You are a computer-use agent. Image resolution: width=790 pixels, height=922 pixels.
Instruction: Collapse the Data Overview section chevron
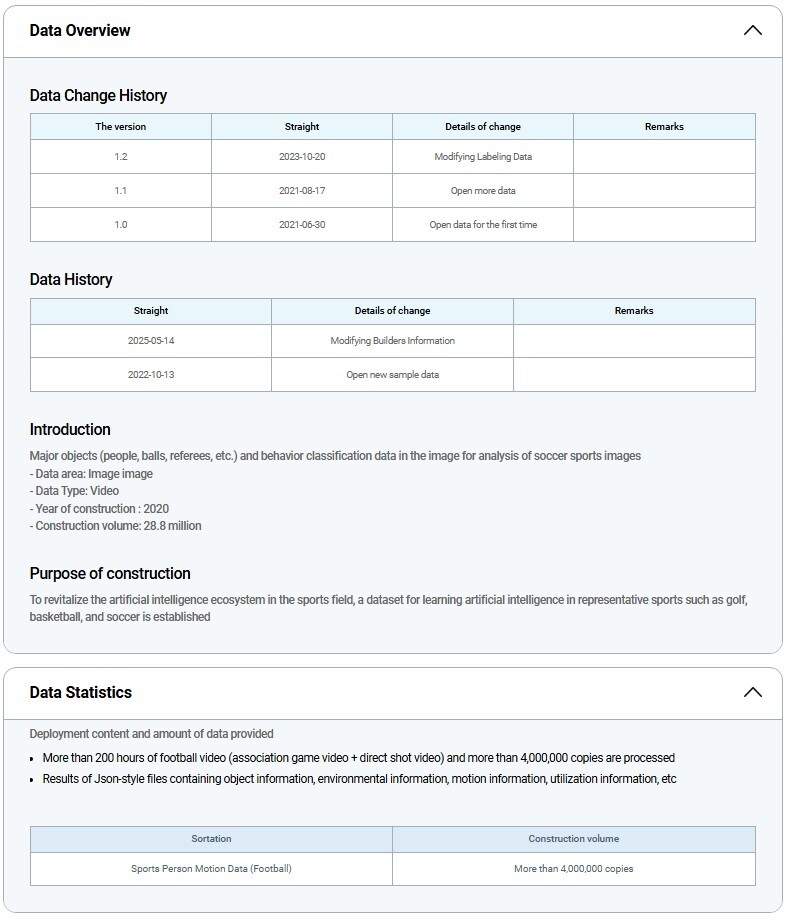(752, 31)
